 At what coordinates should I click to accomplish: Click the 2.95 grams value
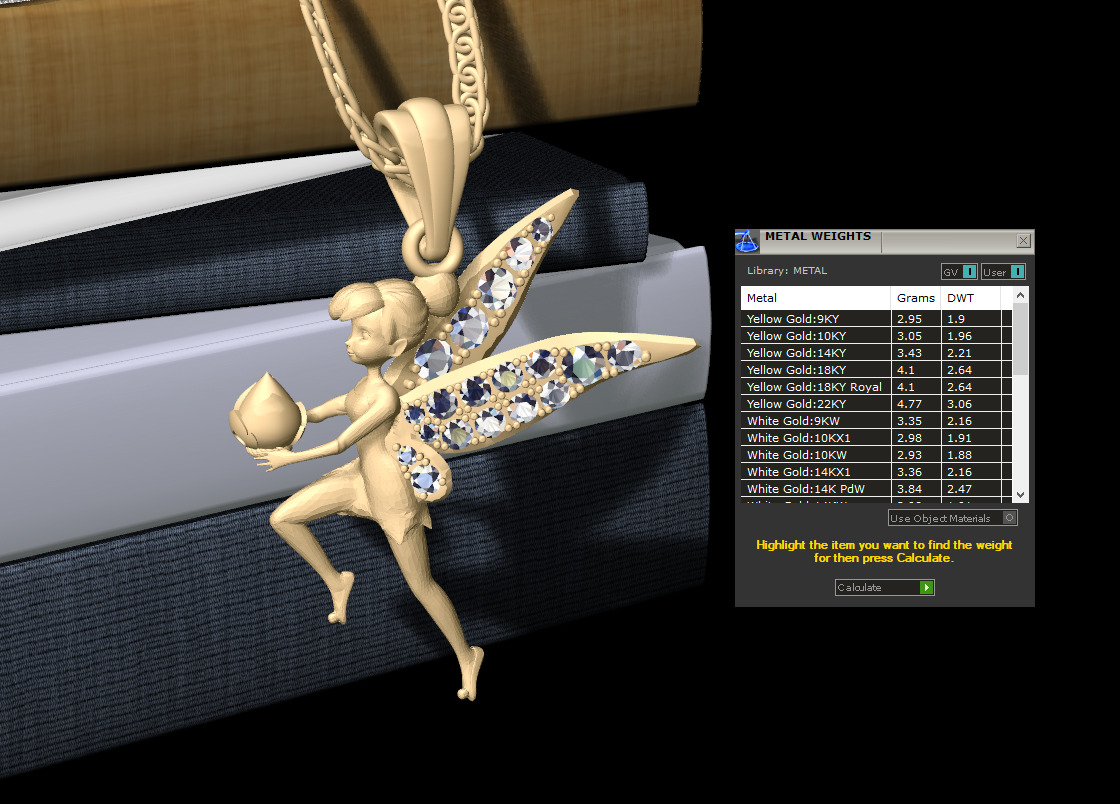909,319
